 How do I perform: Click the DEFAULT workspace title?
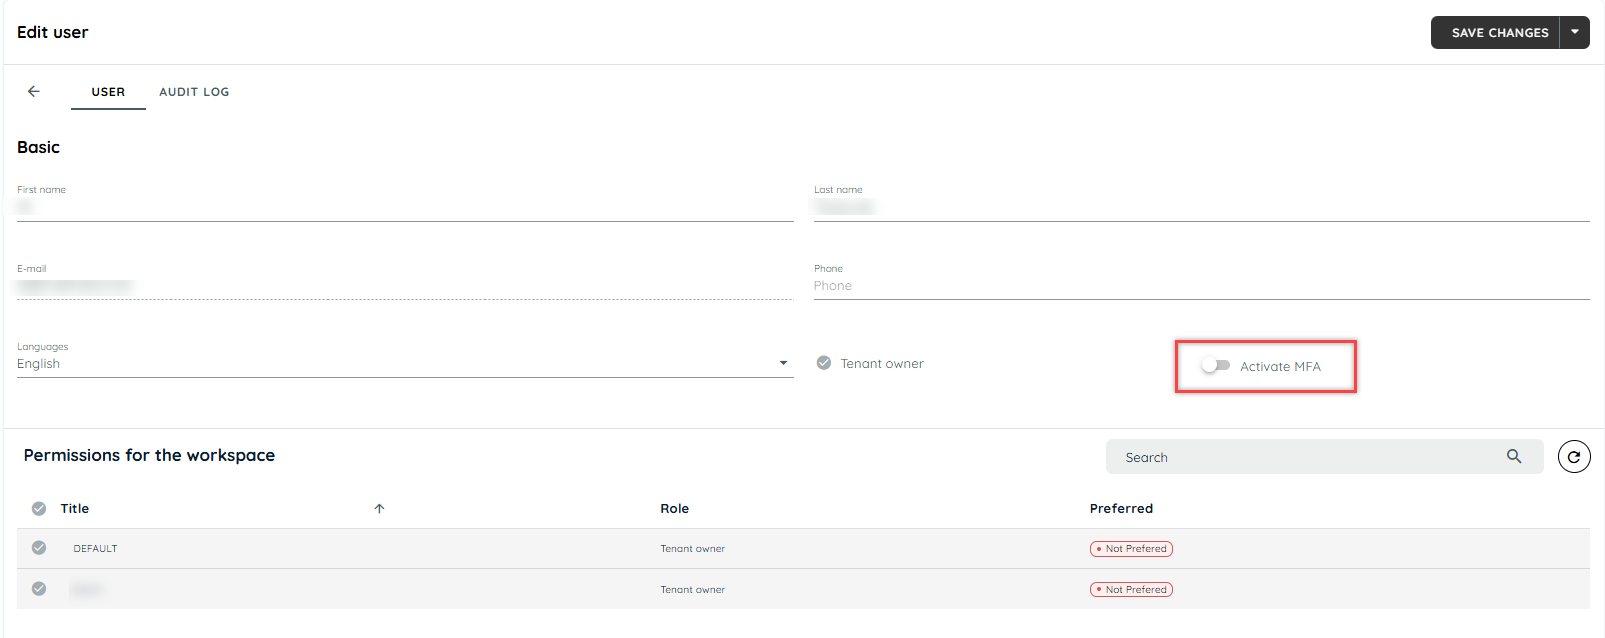(x=95, y=548)
